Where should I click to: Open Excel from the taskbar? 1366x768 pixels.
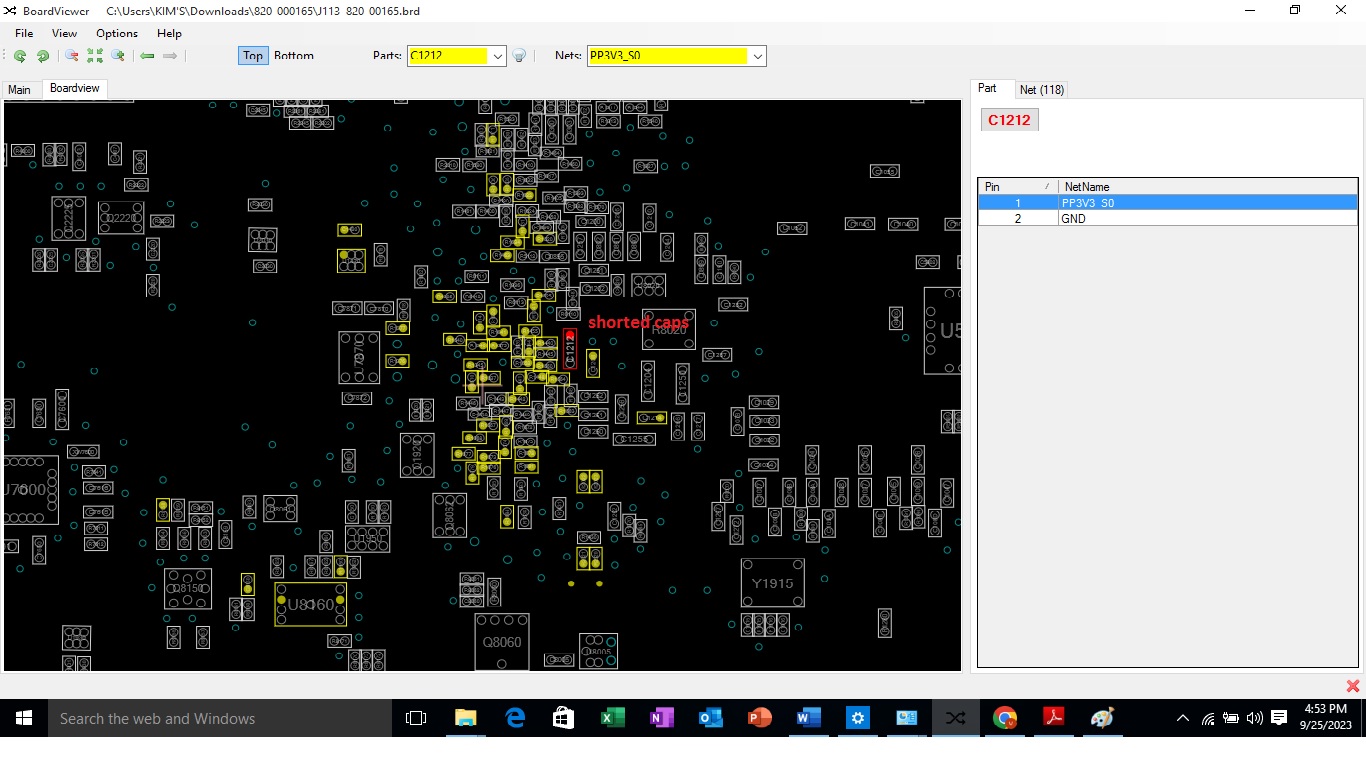point(613,718)
